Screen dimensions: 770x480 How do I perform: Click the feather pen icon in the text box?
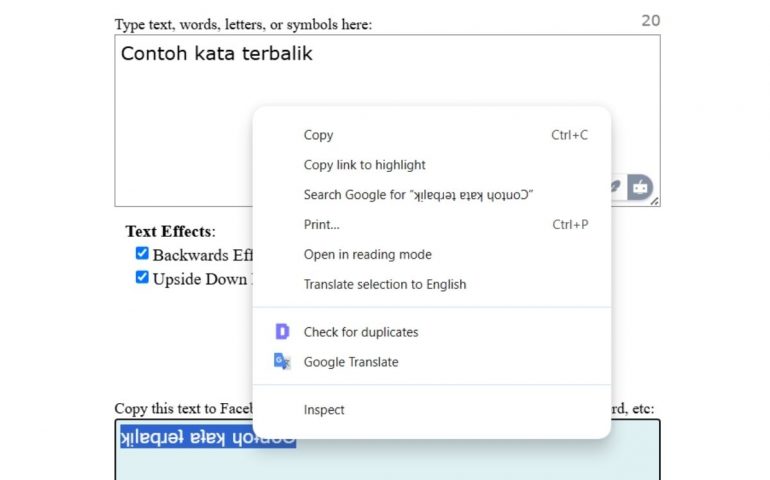(x=617, y=186)
